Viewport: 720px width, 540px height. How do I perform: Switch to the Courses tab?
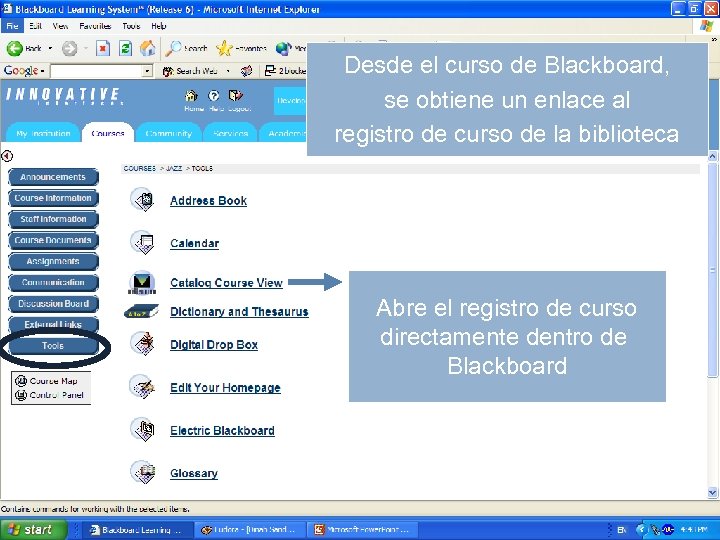[108, 133]
